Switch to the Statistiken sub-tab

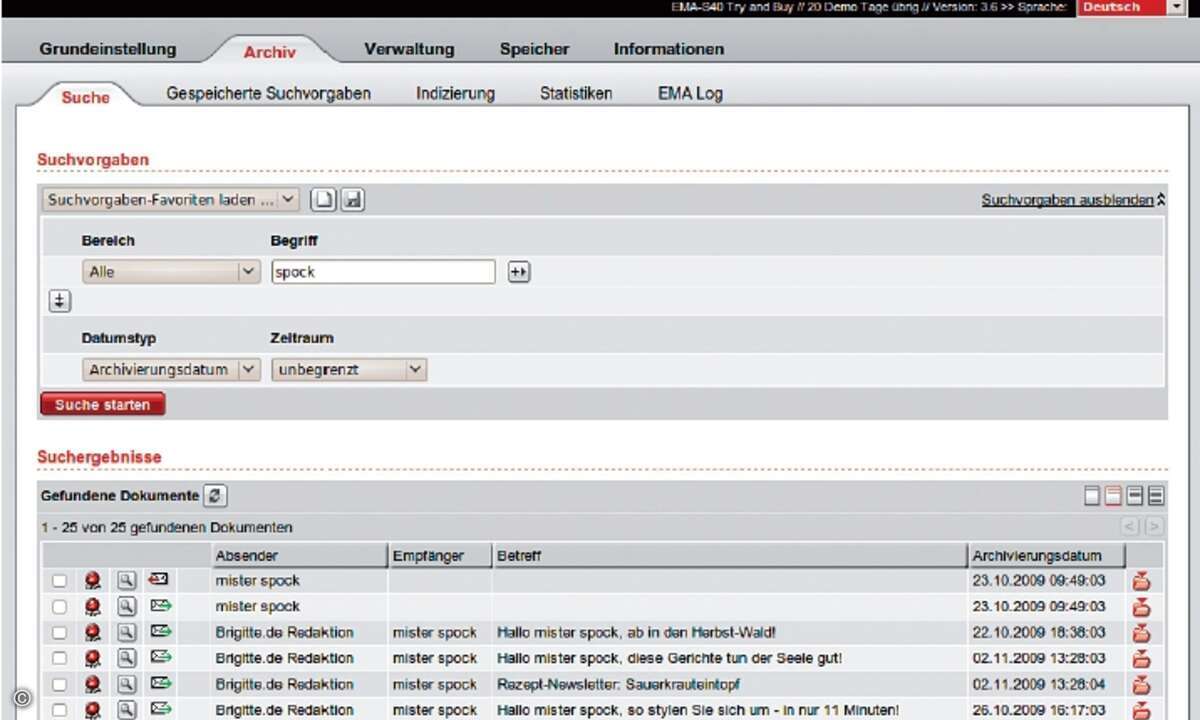point(576,93)
